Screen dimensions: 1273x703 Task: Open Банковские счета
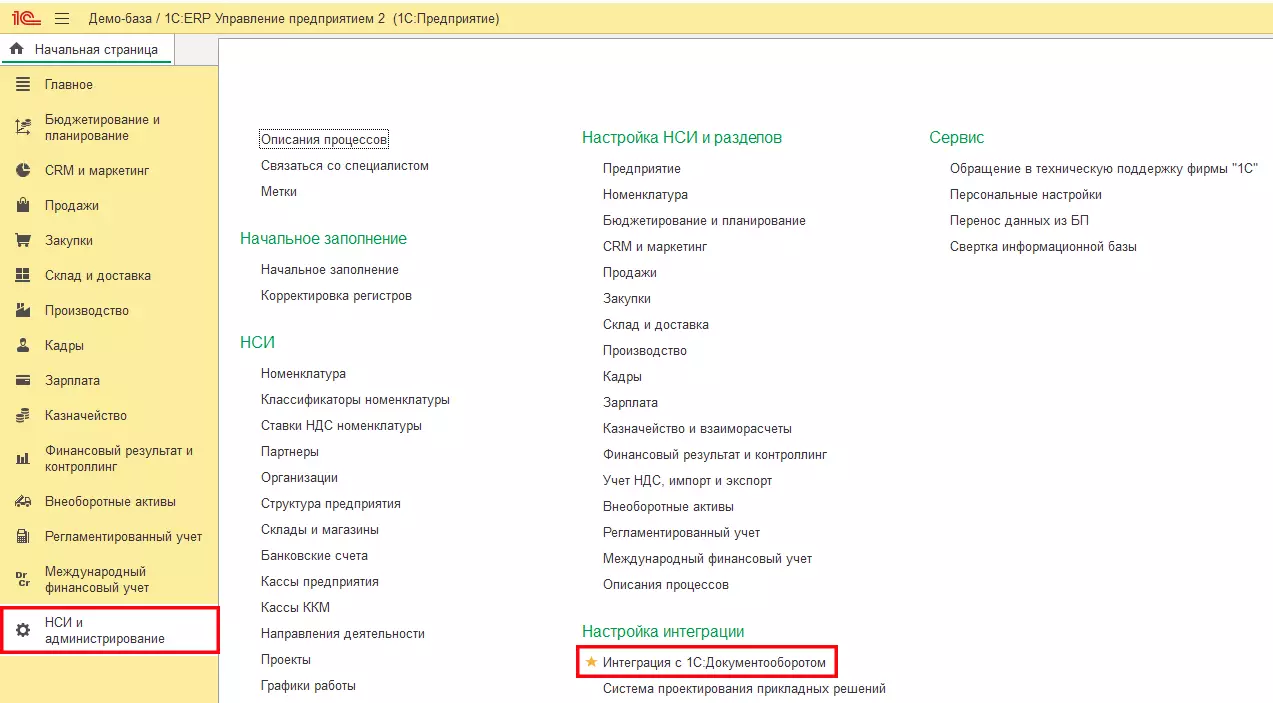pyautogui.click(x=314, y=556)
